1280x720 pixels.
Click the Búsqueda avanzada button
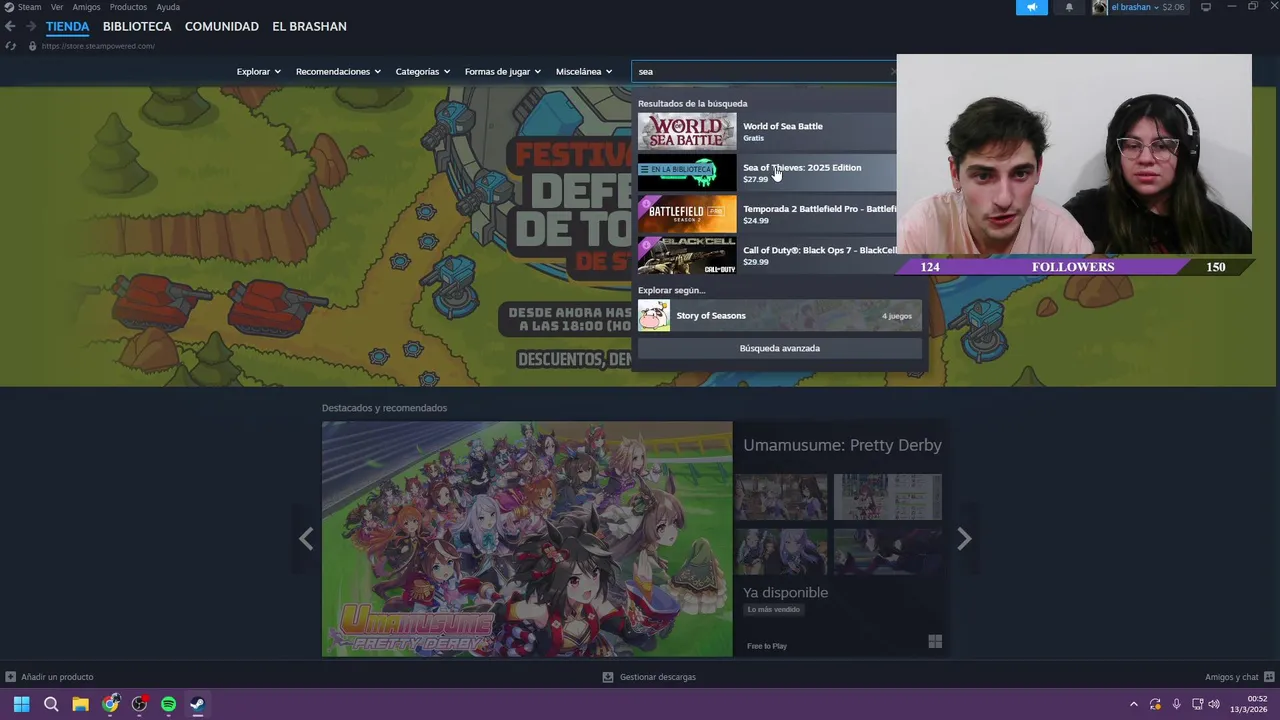pyautogui.click(x=779, y=348)
